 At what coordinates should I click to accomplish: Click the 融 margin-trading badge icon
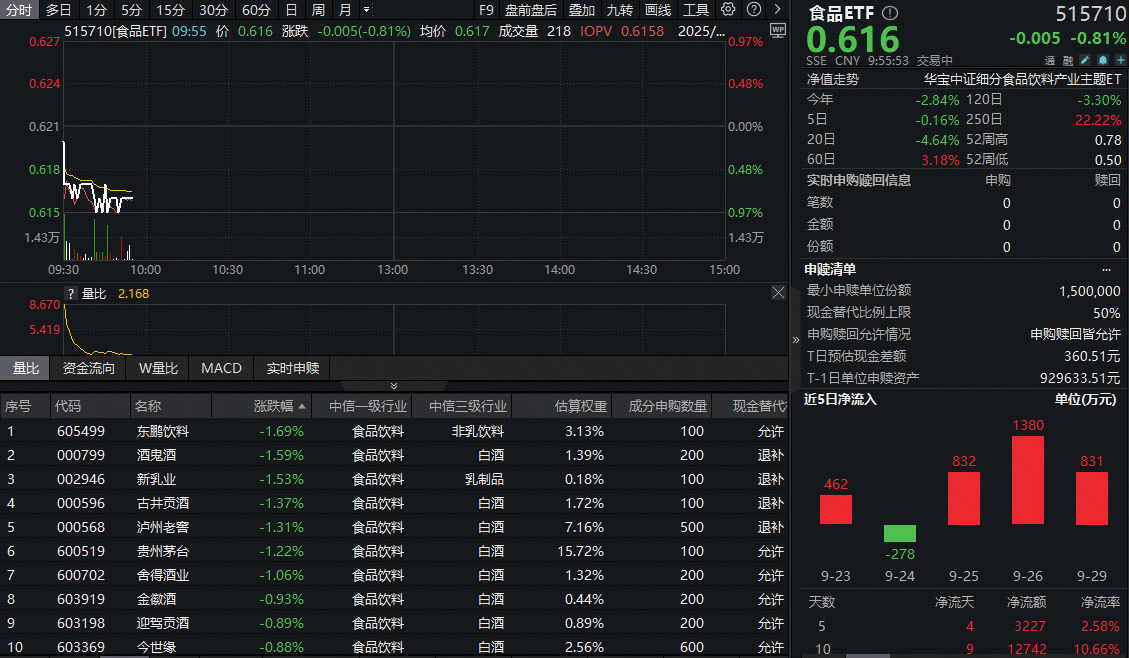(x=1069, y=60)
